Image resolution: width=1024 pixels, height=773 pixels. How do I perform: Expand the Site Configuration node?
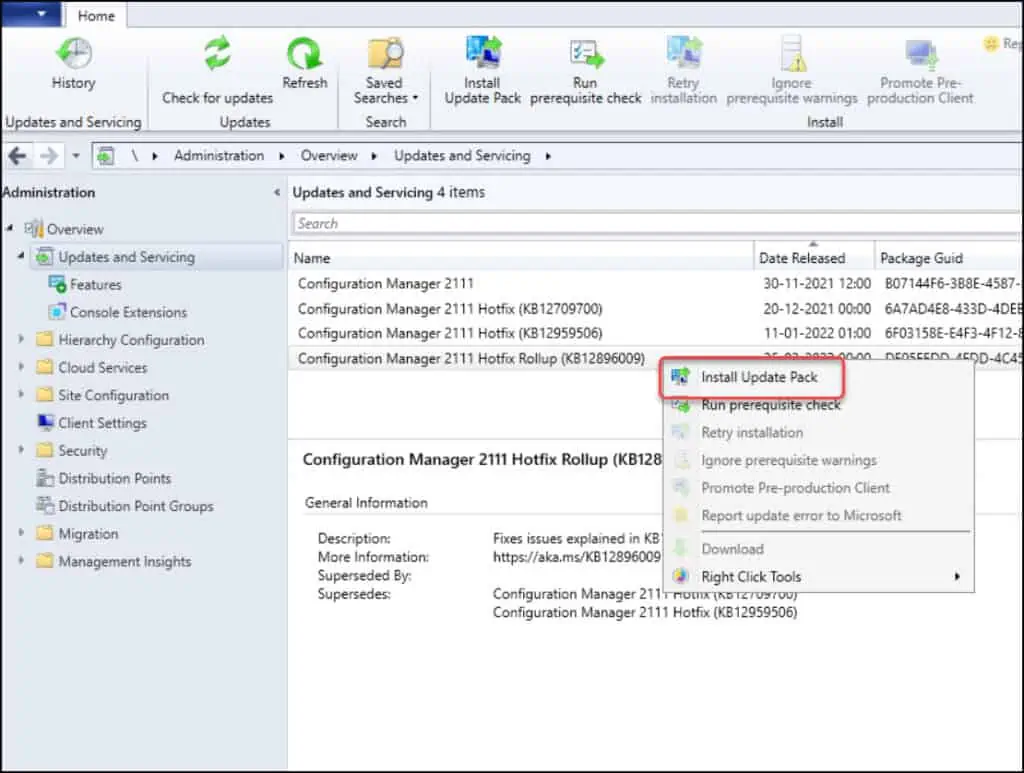[x=22, y=394]
